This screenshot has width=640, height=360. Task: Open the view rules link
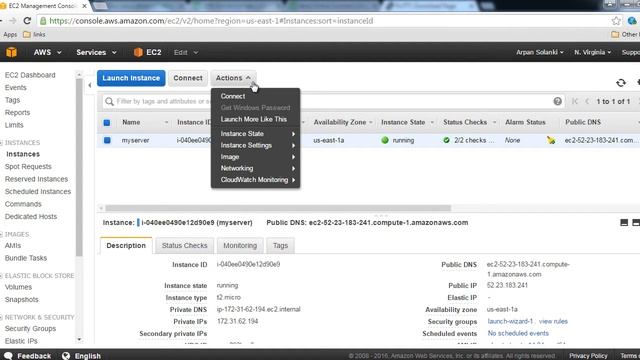tap(553, 321)
